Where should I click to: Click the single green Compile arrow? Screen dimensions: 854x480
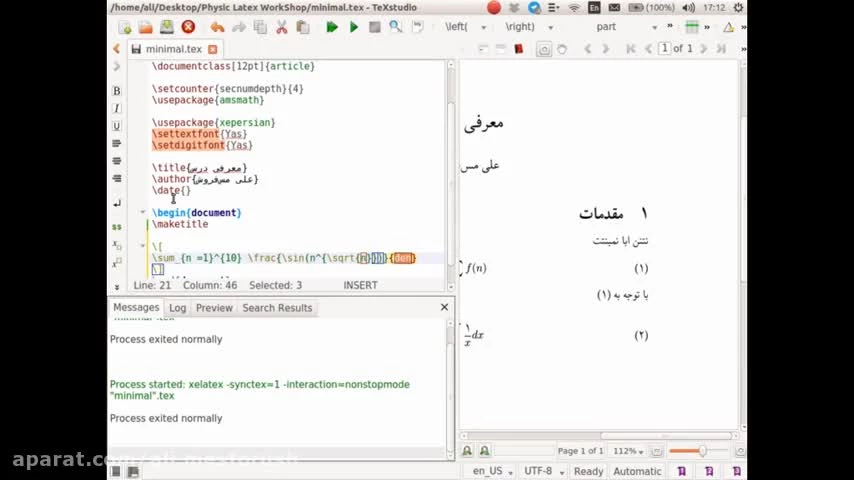tap(353, 27)
